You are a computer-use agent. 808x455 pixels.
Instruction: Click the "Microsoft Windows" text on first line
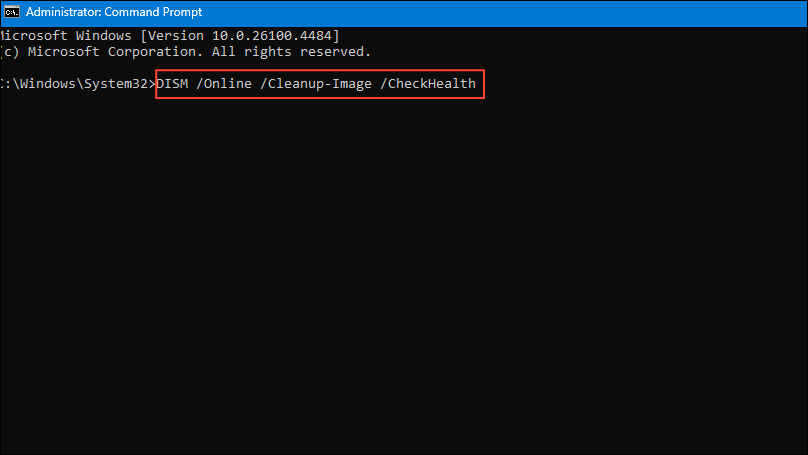click(68, 36)
